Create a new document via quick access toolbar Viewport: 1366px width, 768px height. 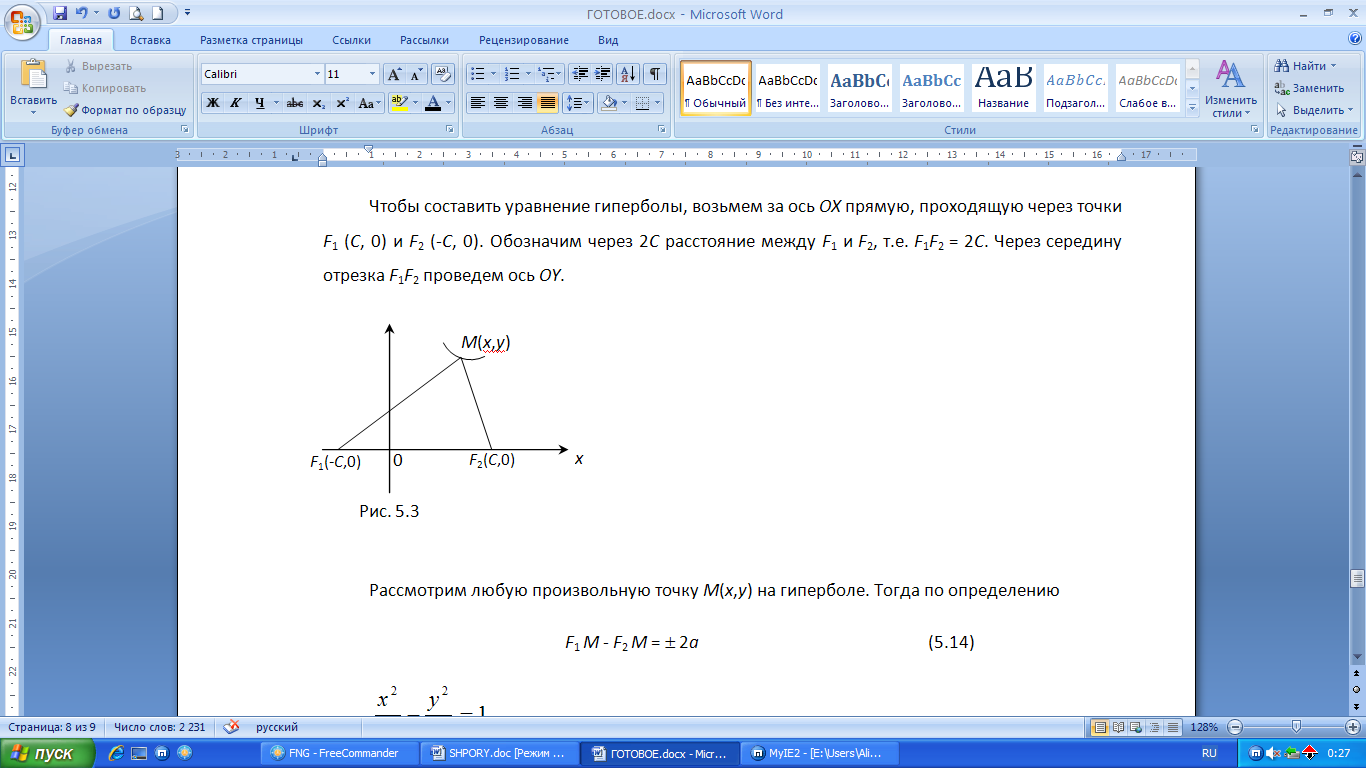[x=159, y=14]
